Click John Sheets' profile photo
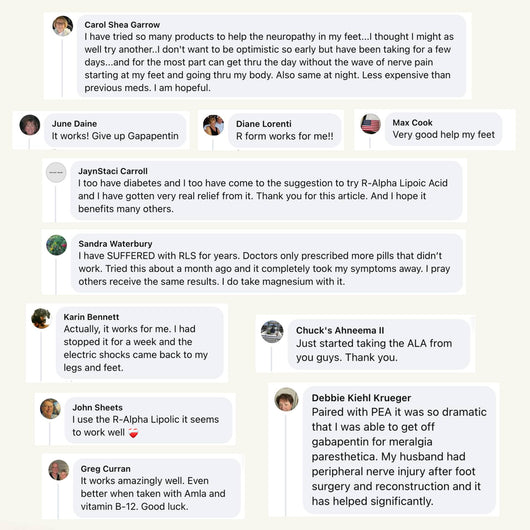The image size is (530, 530). tap(50, 409)
